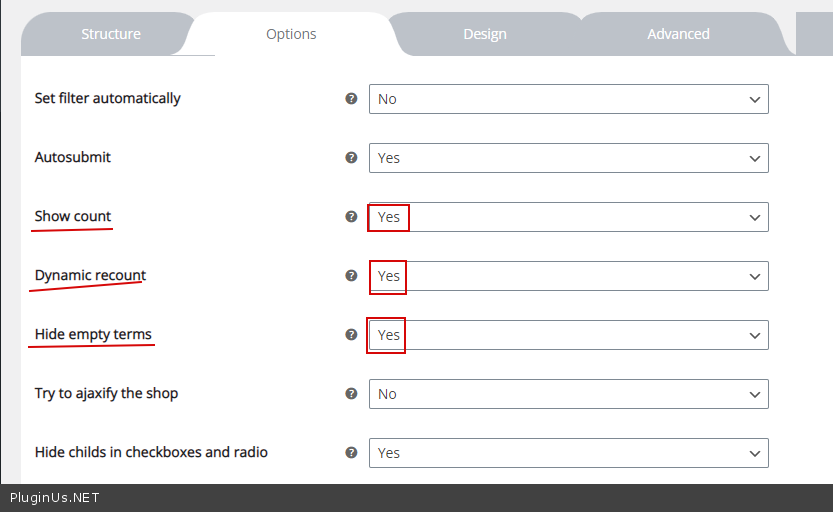
Task: Click help icon for Set filter automatically
Action: coord(351,99)
